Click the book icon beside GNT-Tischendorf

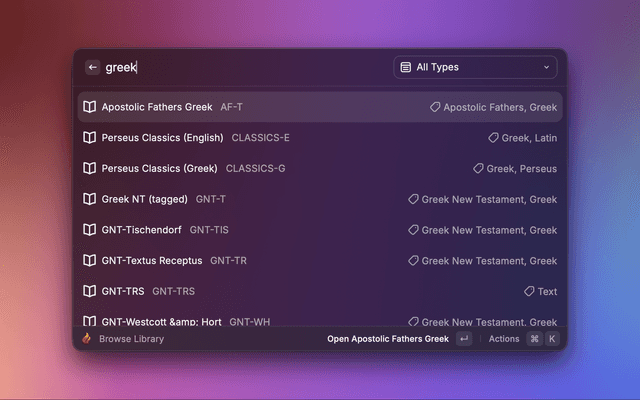coord(90,230)
